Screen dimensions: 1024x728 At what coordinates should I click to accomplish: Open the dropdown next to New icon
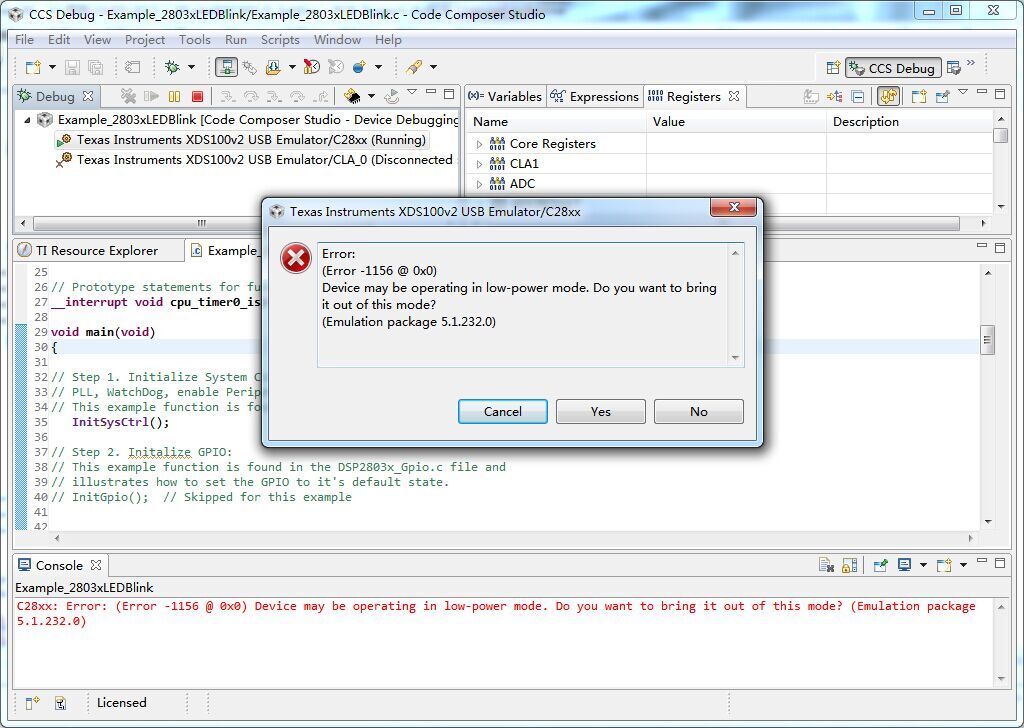tap(52, 67)
